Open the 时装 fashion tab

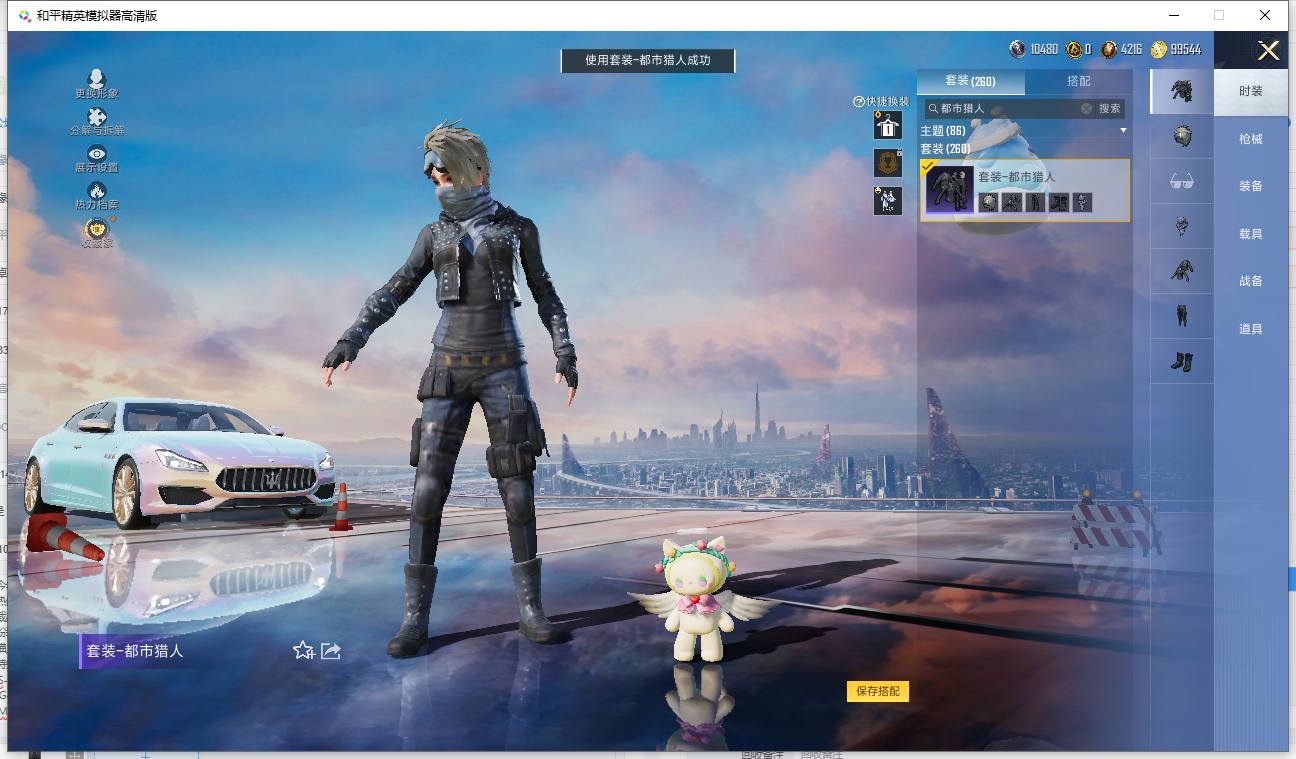[x=1251, y=91]
